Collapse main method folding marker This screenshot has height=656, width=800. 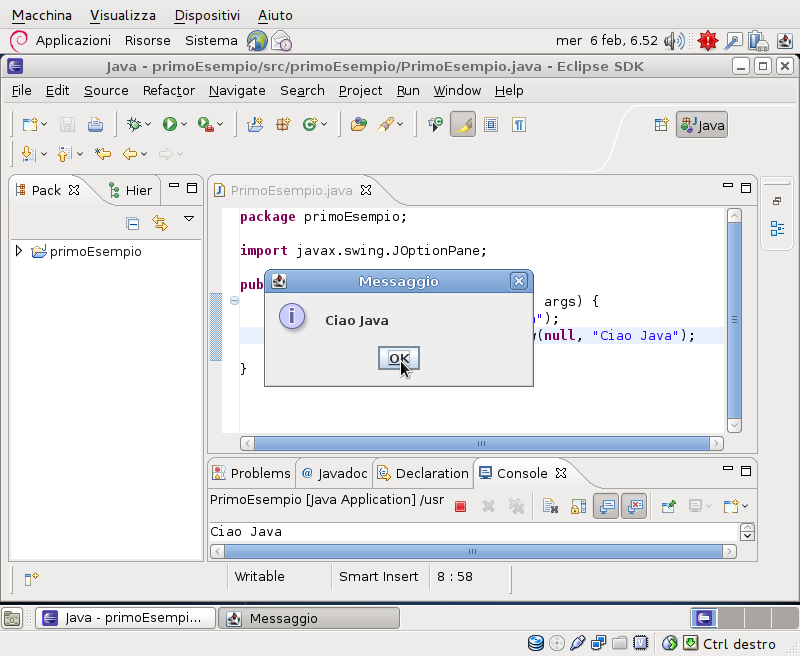click(234, 300)
